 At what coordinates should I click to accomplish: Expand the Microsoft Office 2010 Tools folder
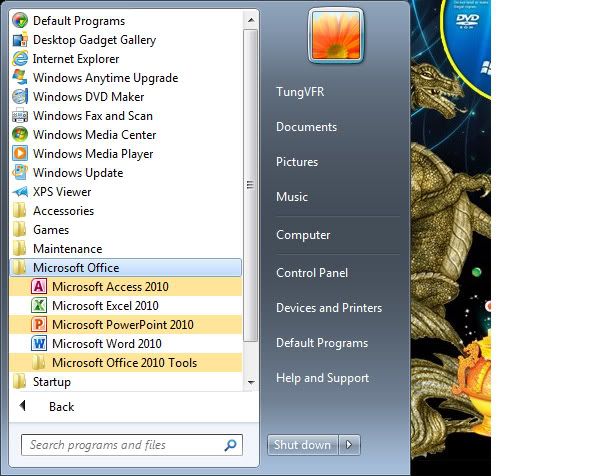tap(125, 362)
